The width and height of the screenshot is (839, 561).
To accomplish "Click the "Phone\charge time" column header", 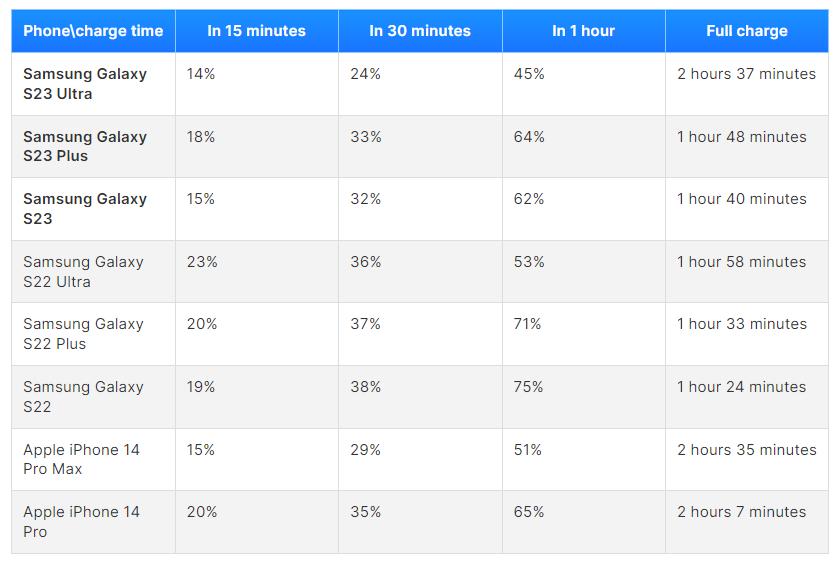I will coord(93,31).
